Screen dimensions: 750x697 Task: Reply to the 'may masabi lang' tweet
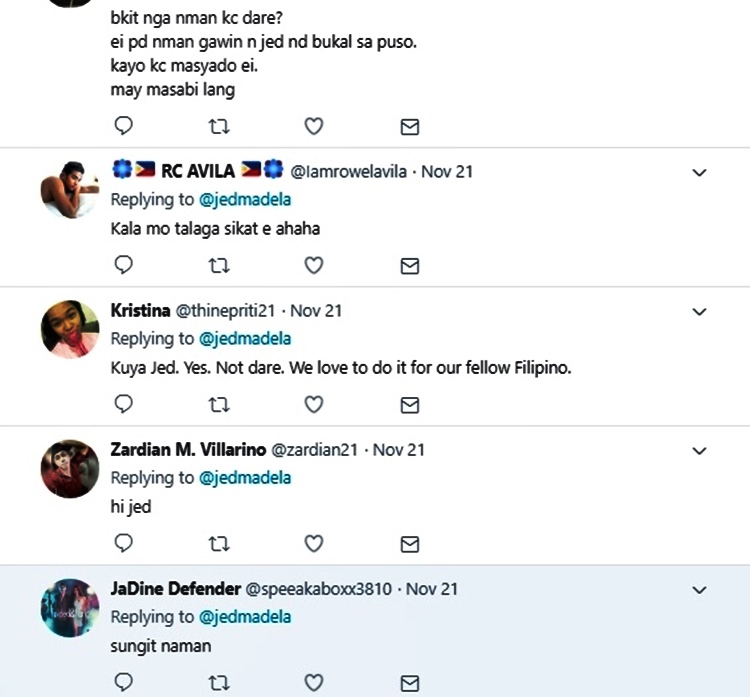coord(124,126)
